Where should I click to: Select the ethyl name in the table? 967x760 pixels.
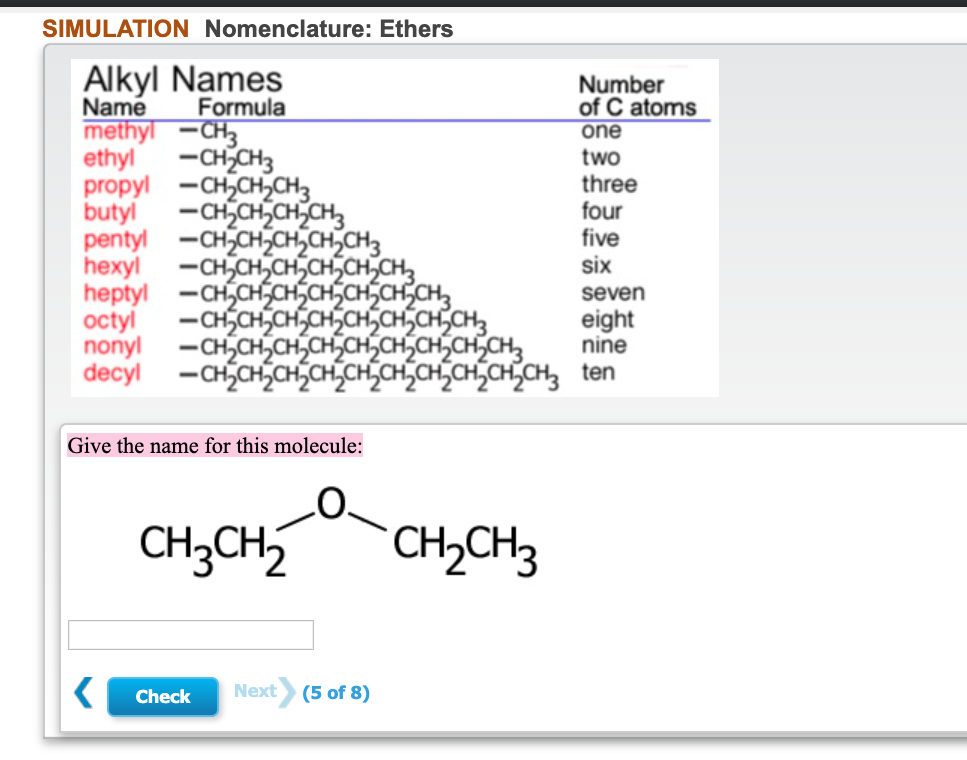tap(103, 157)
